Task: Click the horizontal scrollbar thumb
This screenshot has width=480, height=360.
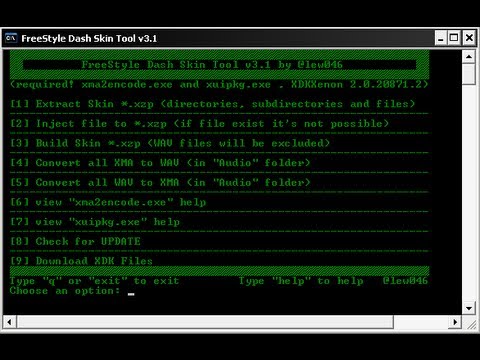Action: (x=205, y=322)
